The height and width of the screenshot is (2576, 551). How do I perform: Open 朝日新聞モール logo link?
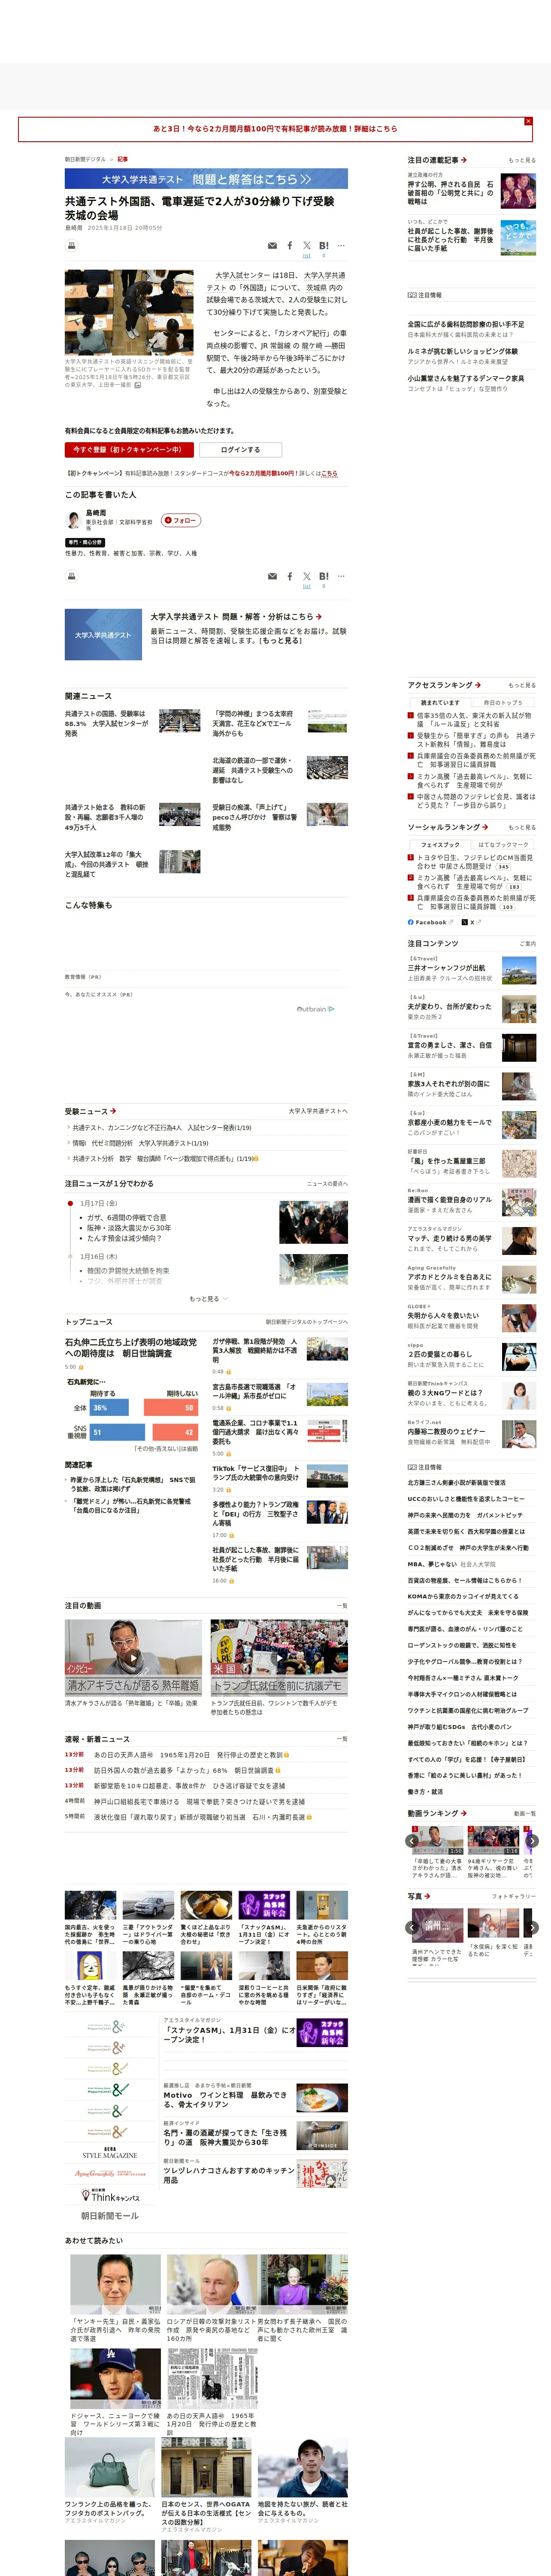[110, 2216]
